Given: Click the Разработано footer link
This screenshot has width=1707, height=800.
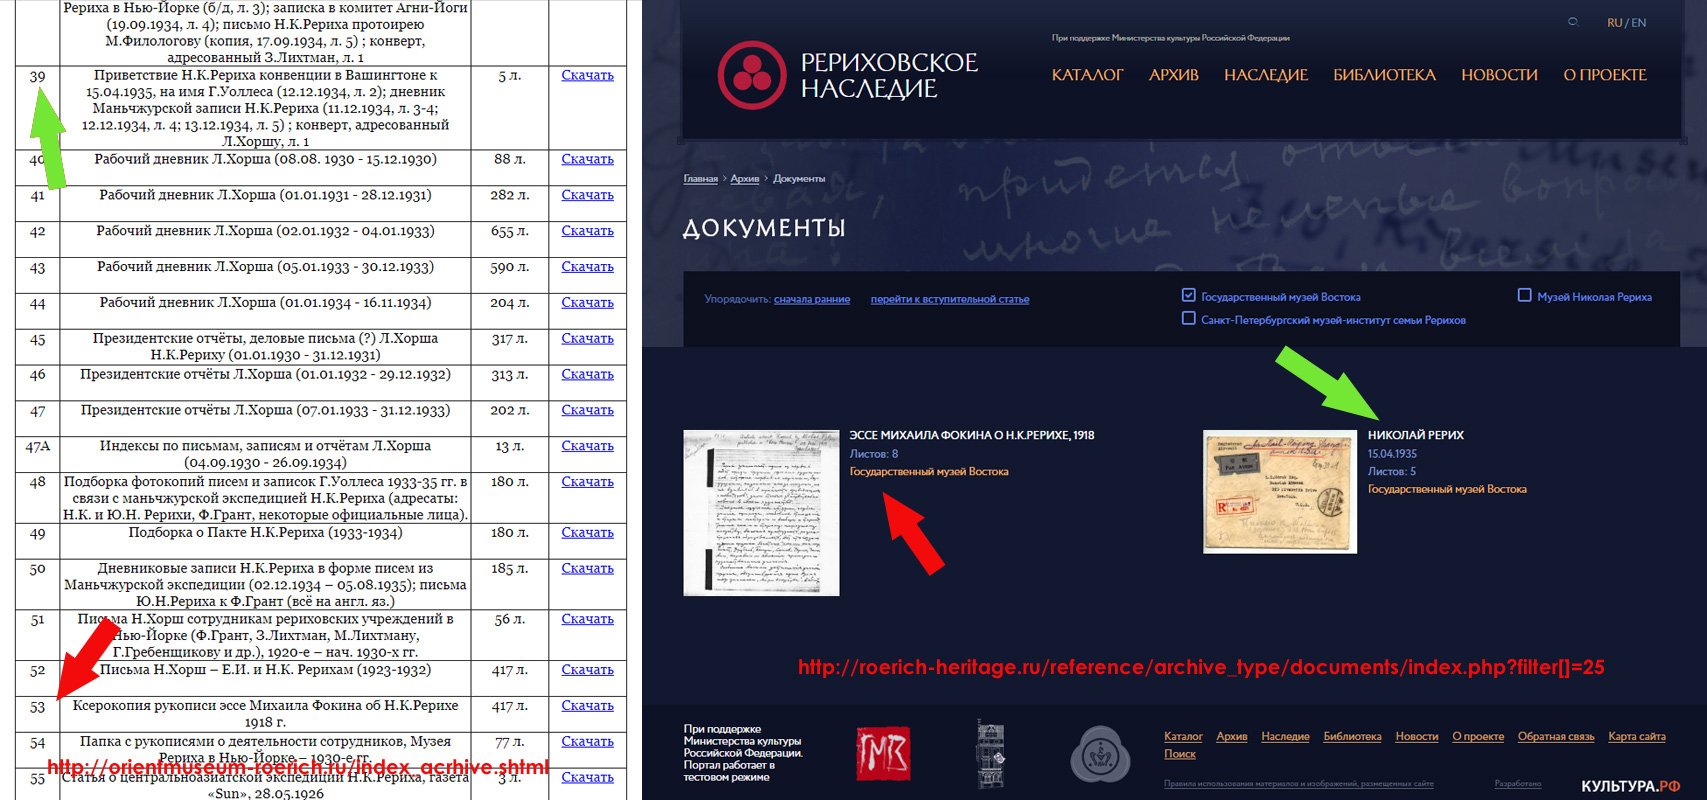Looking at the screenshot, I should (1518, 784).
